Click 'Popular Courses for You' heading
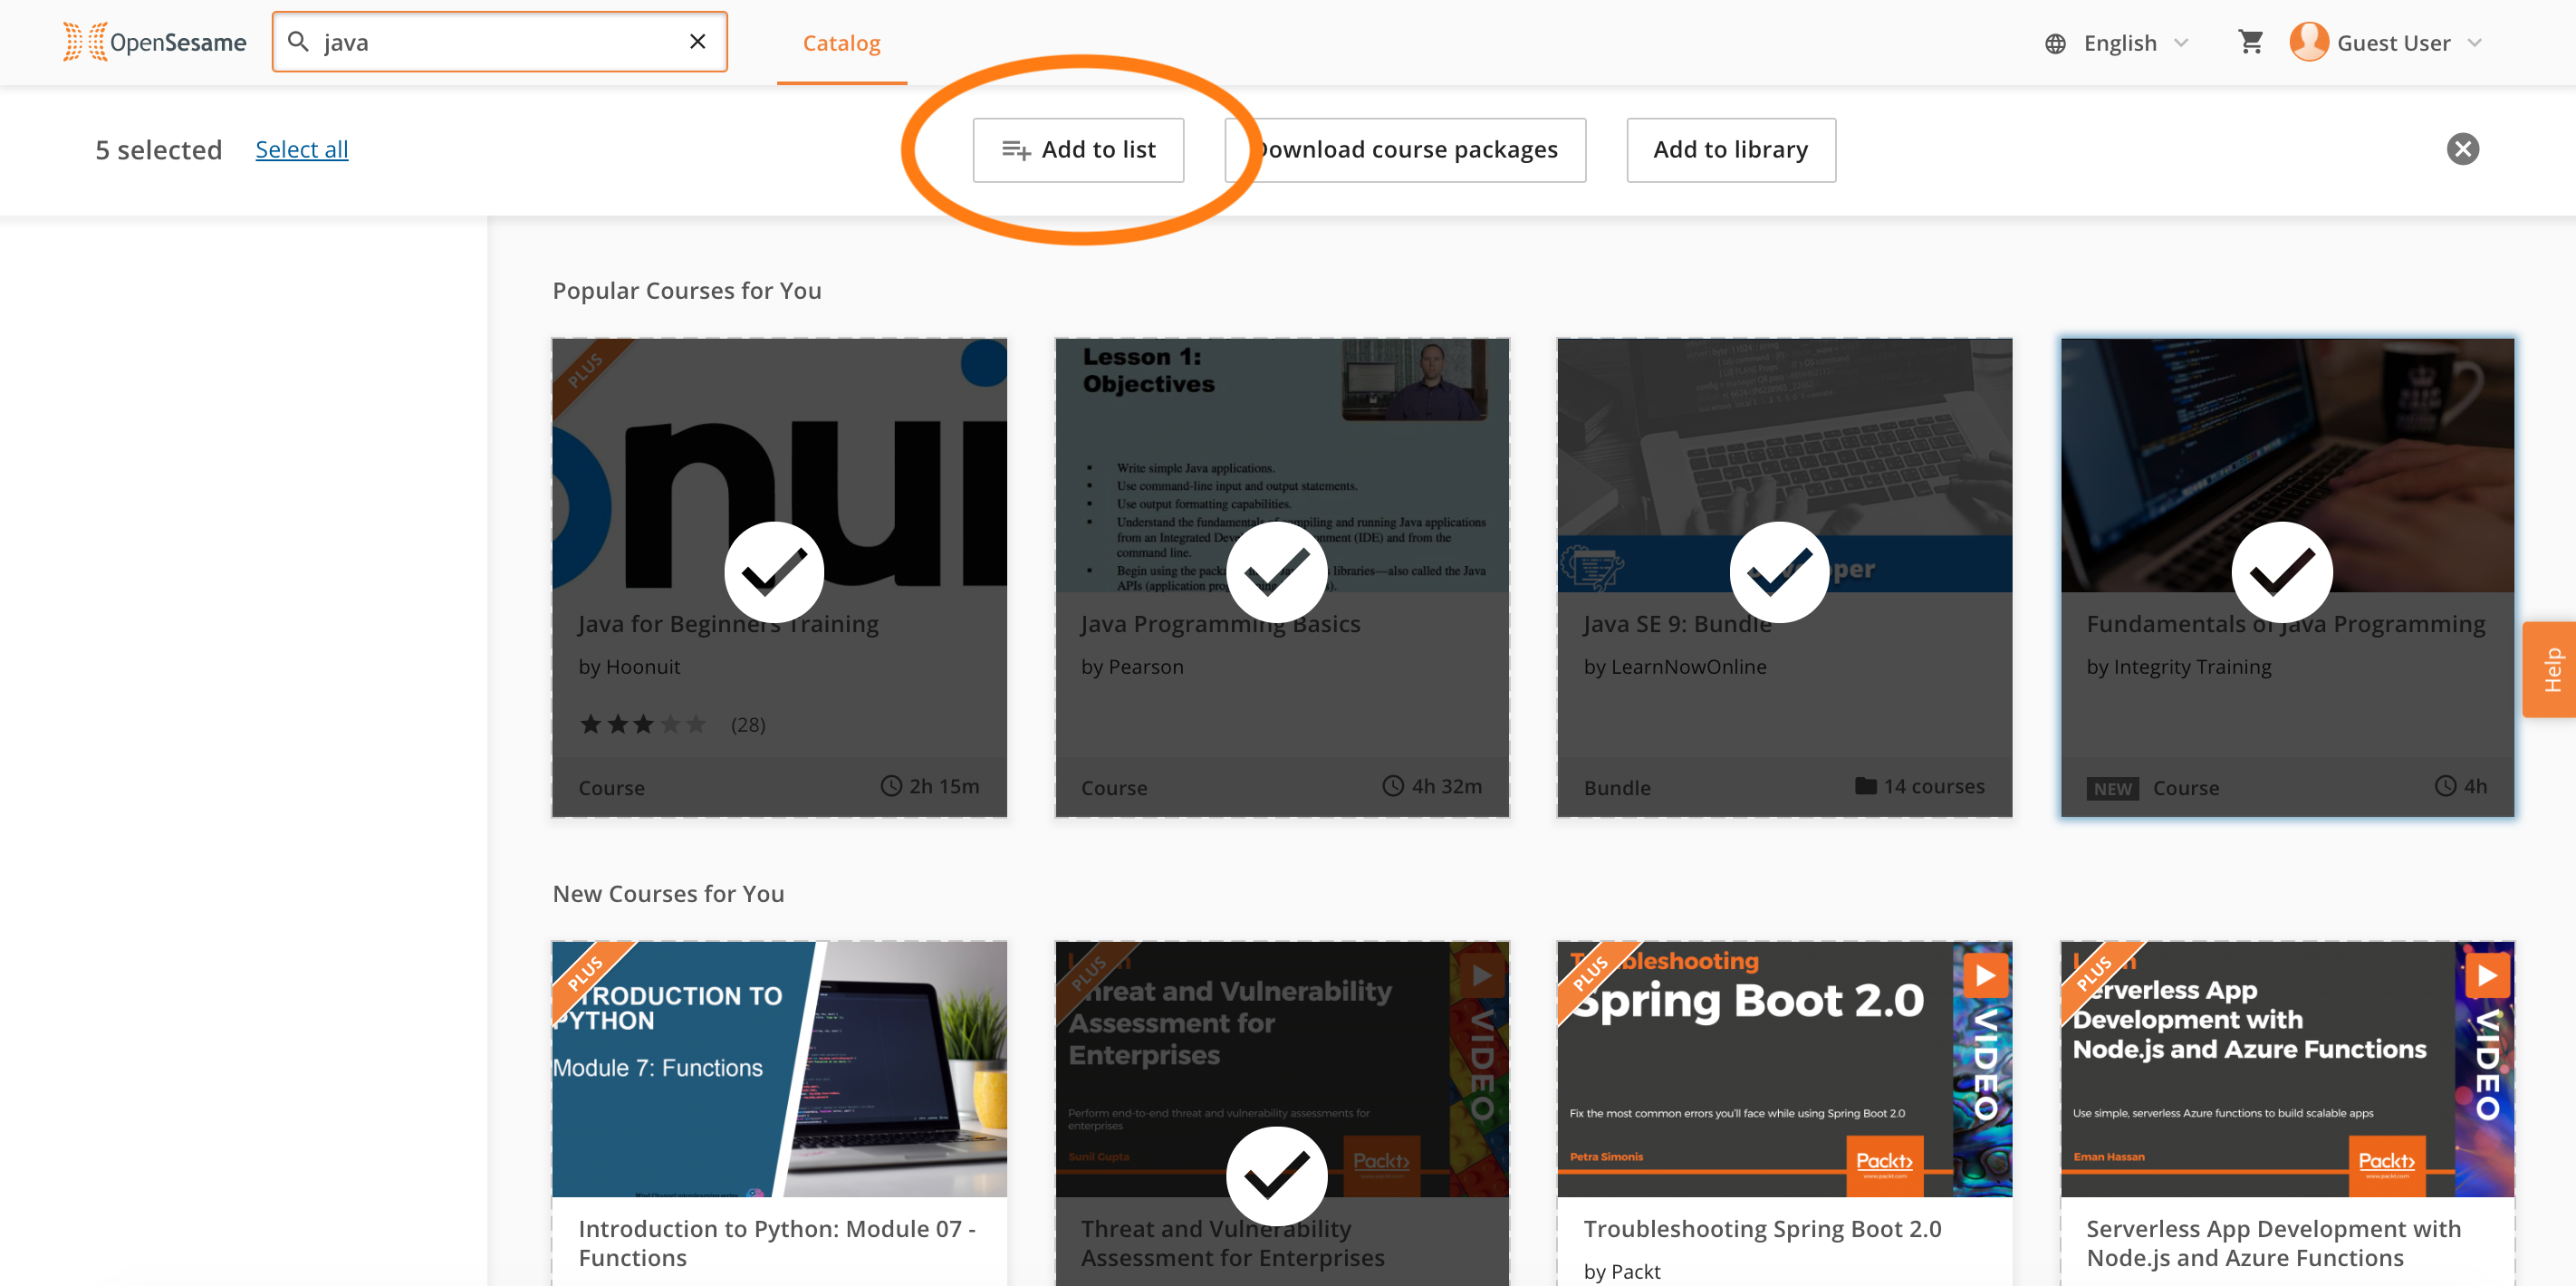 tap(687, 291)
